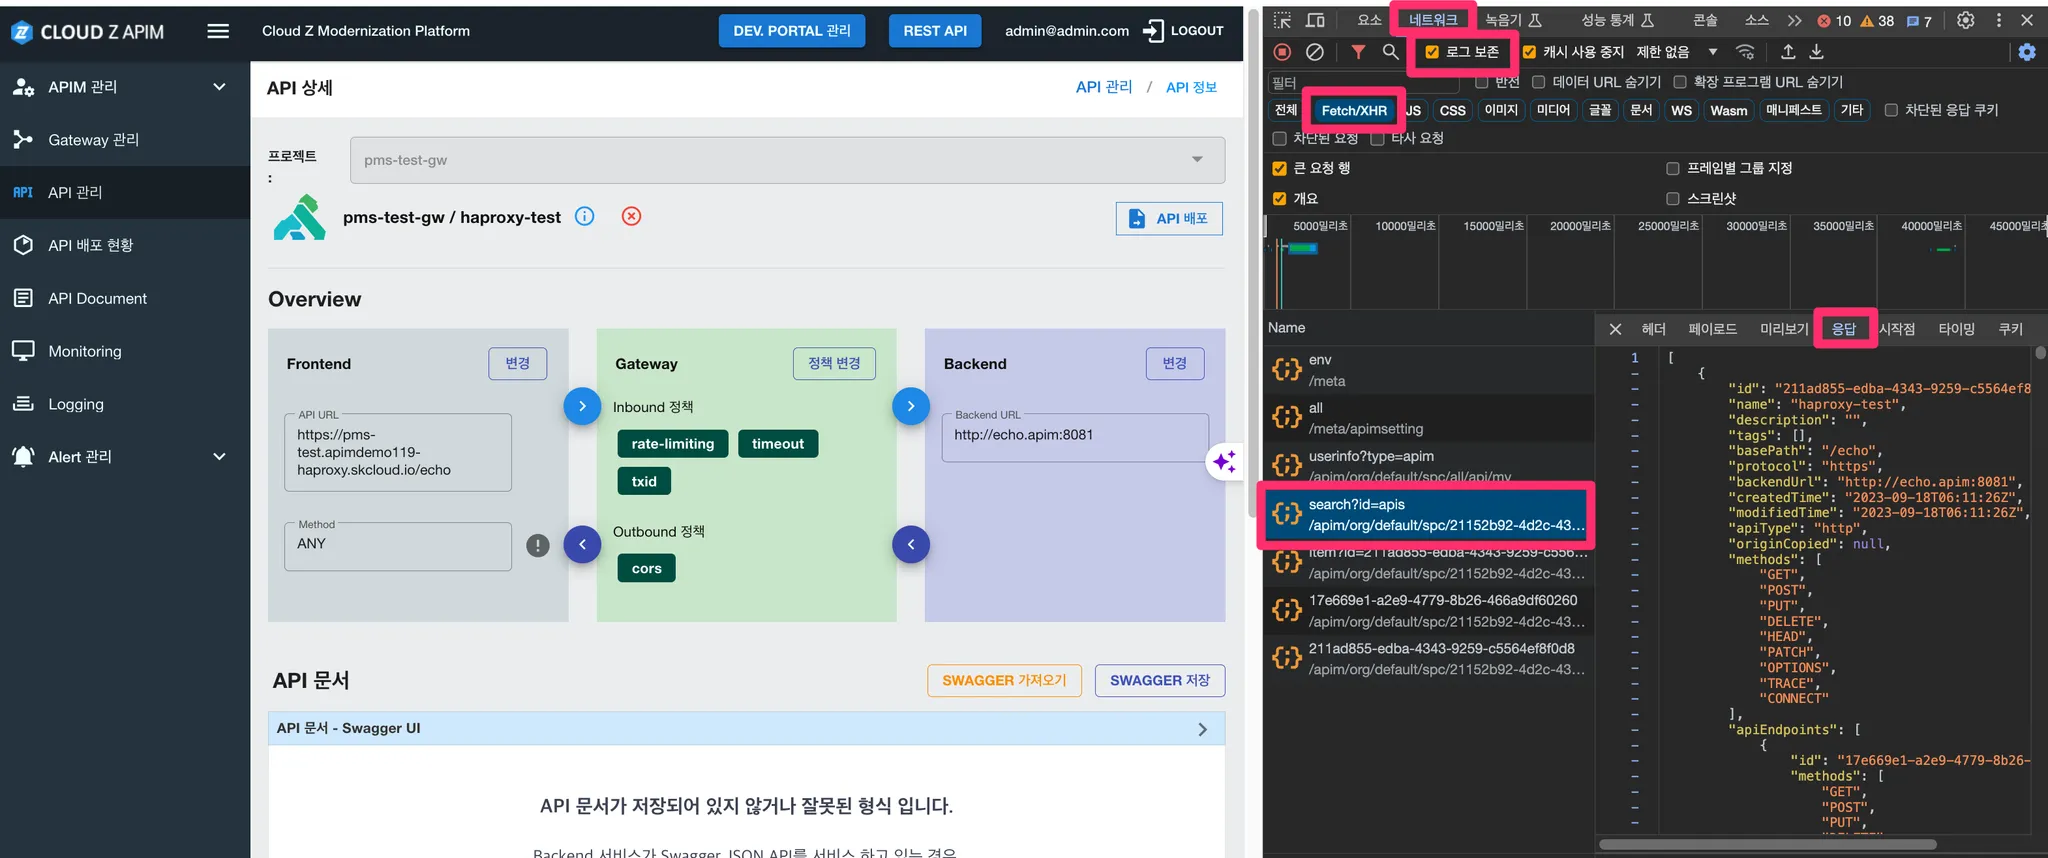
Task: Close the request detail pane X
Action: pos(1615,329)
